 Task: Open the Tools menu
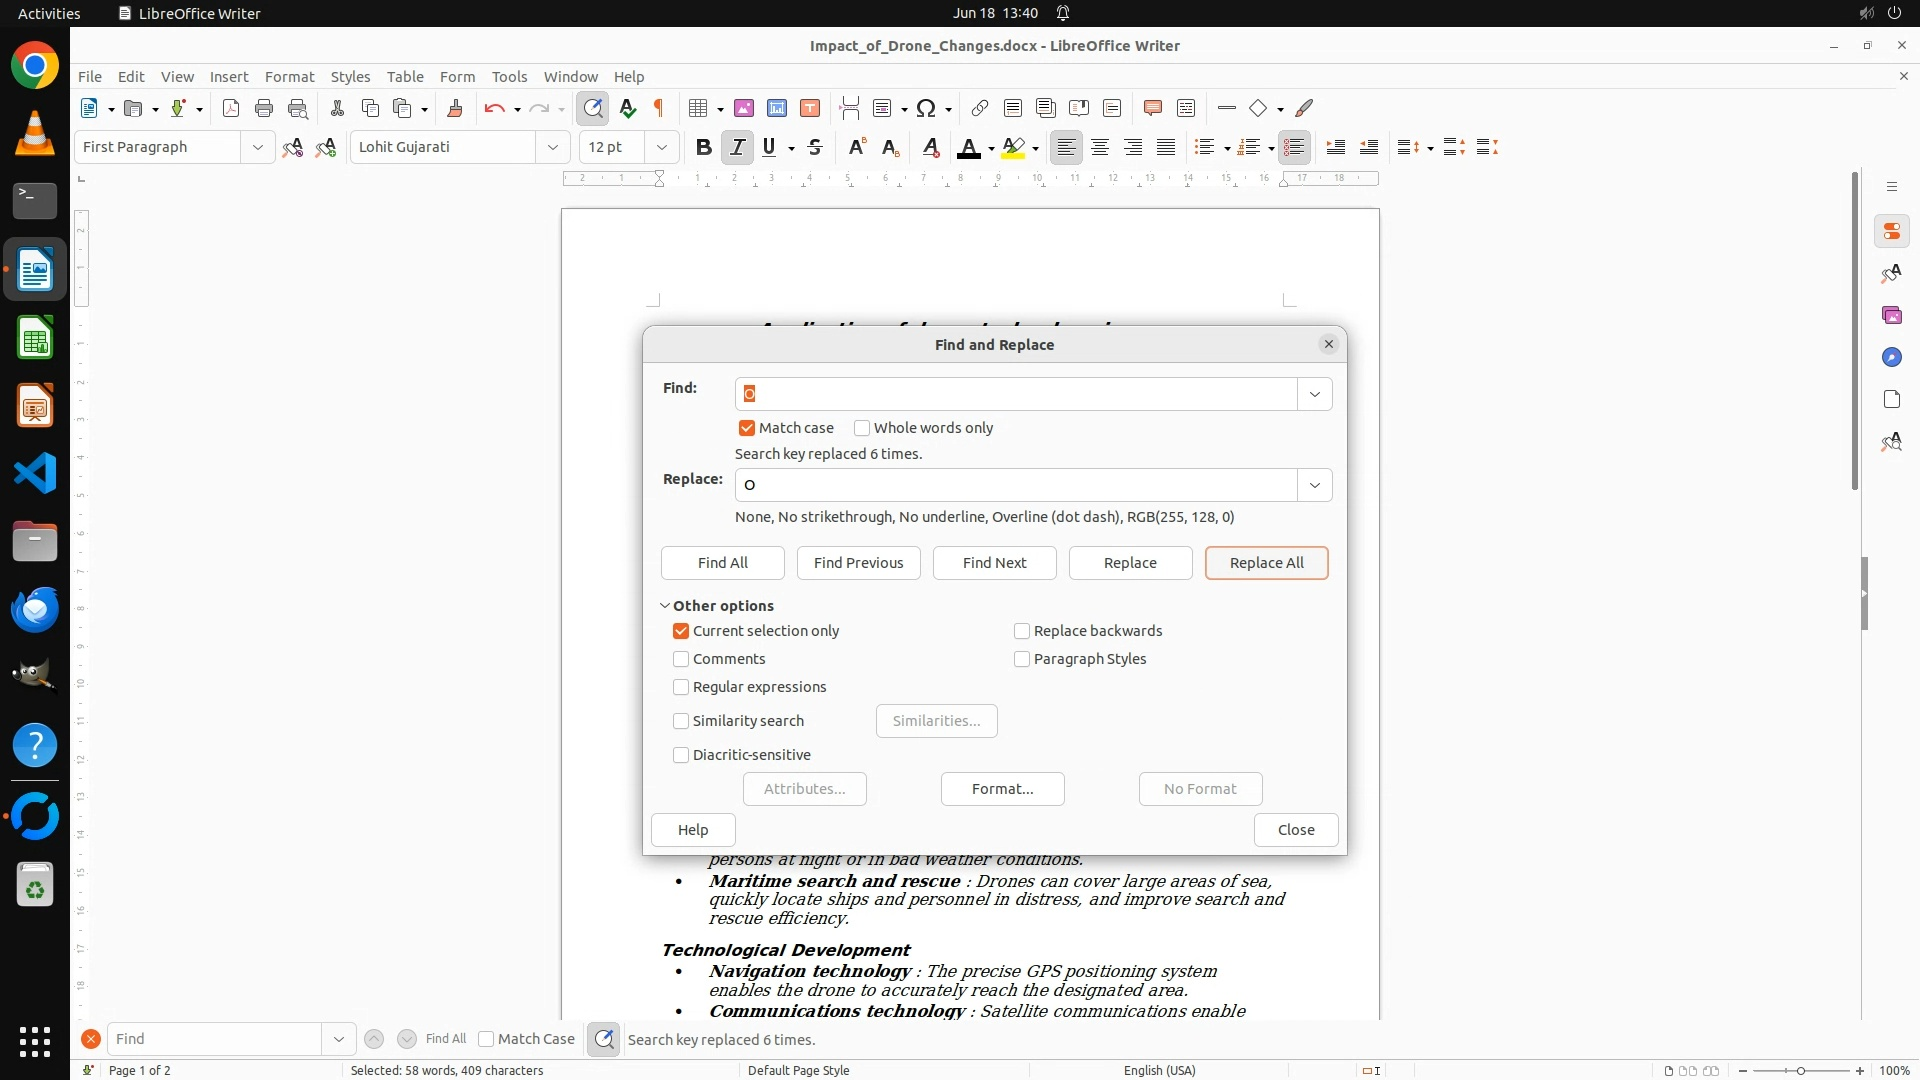tap(509, 76)
